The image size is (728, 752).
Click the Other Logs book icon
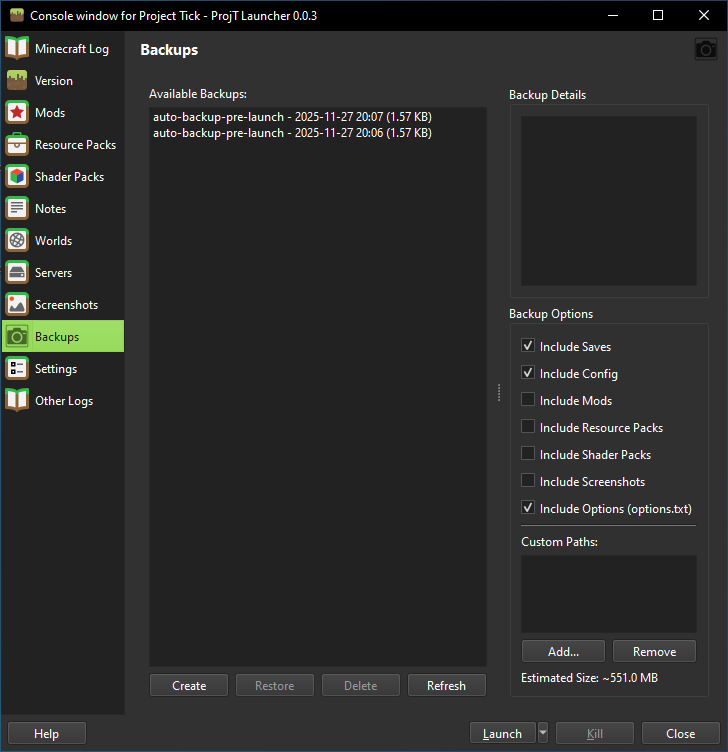(x=17, y=400)
